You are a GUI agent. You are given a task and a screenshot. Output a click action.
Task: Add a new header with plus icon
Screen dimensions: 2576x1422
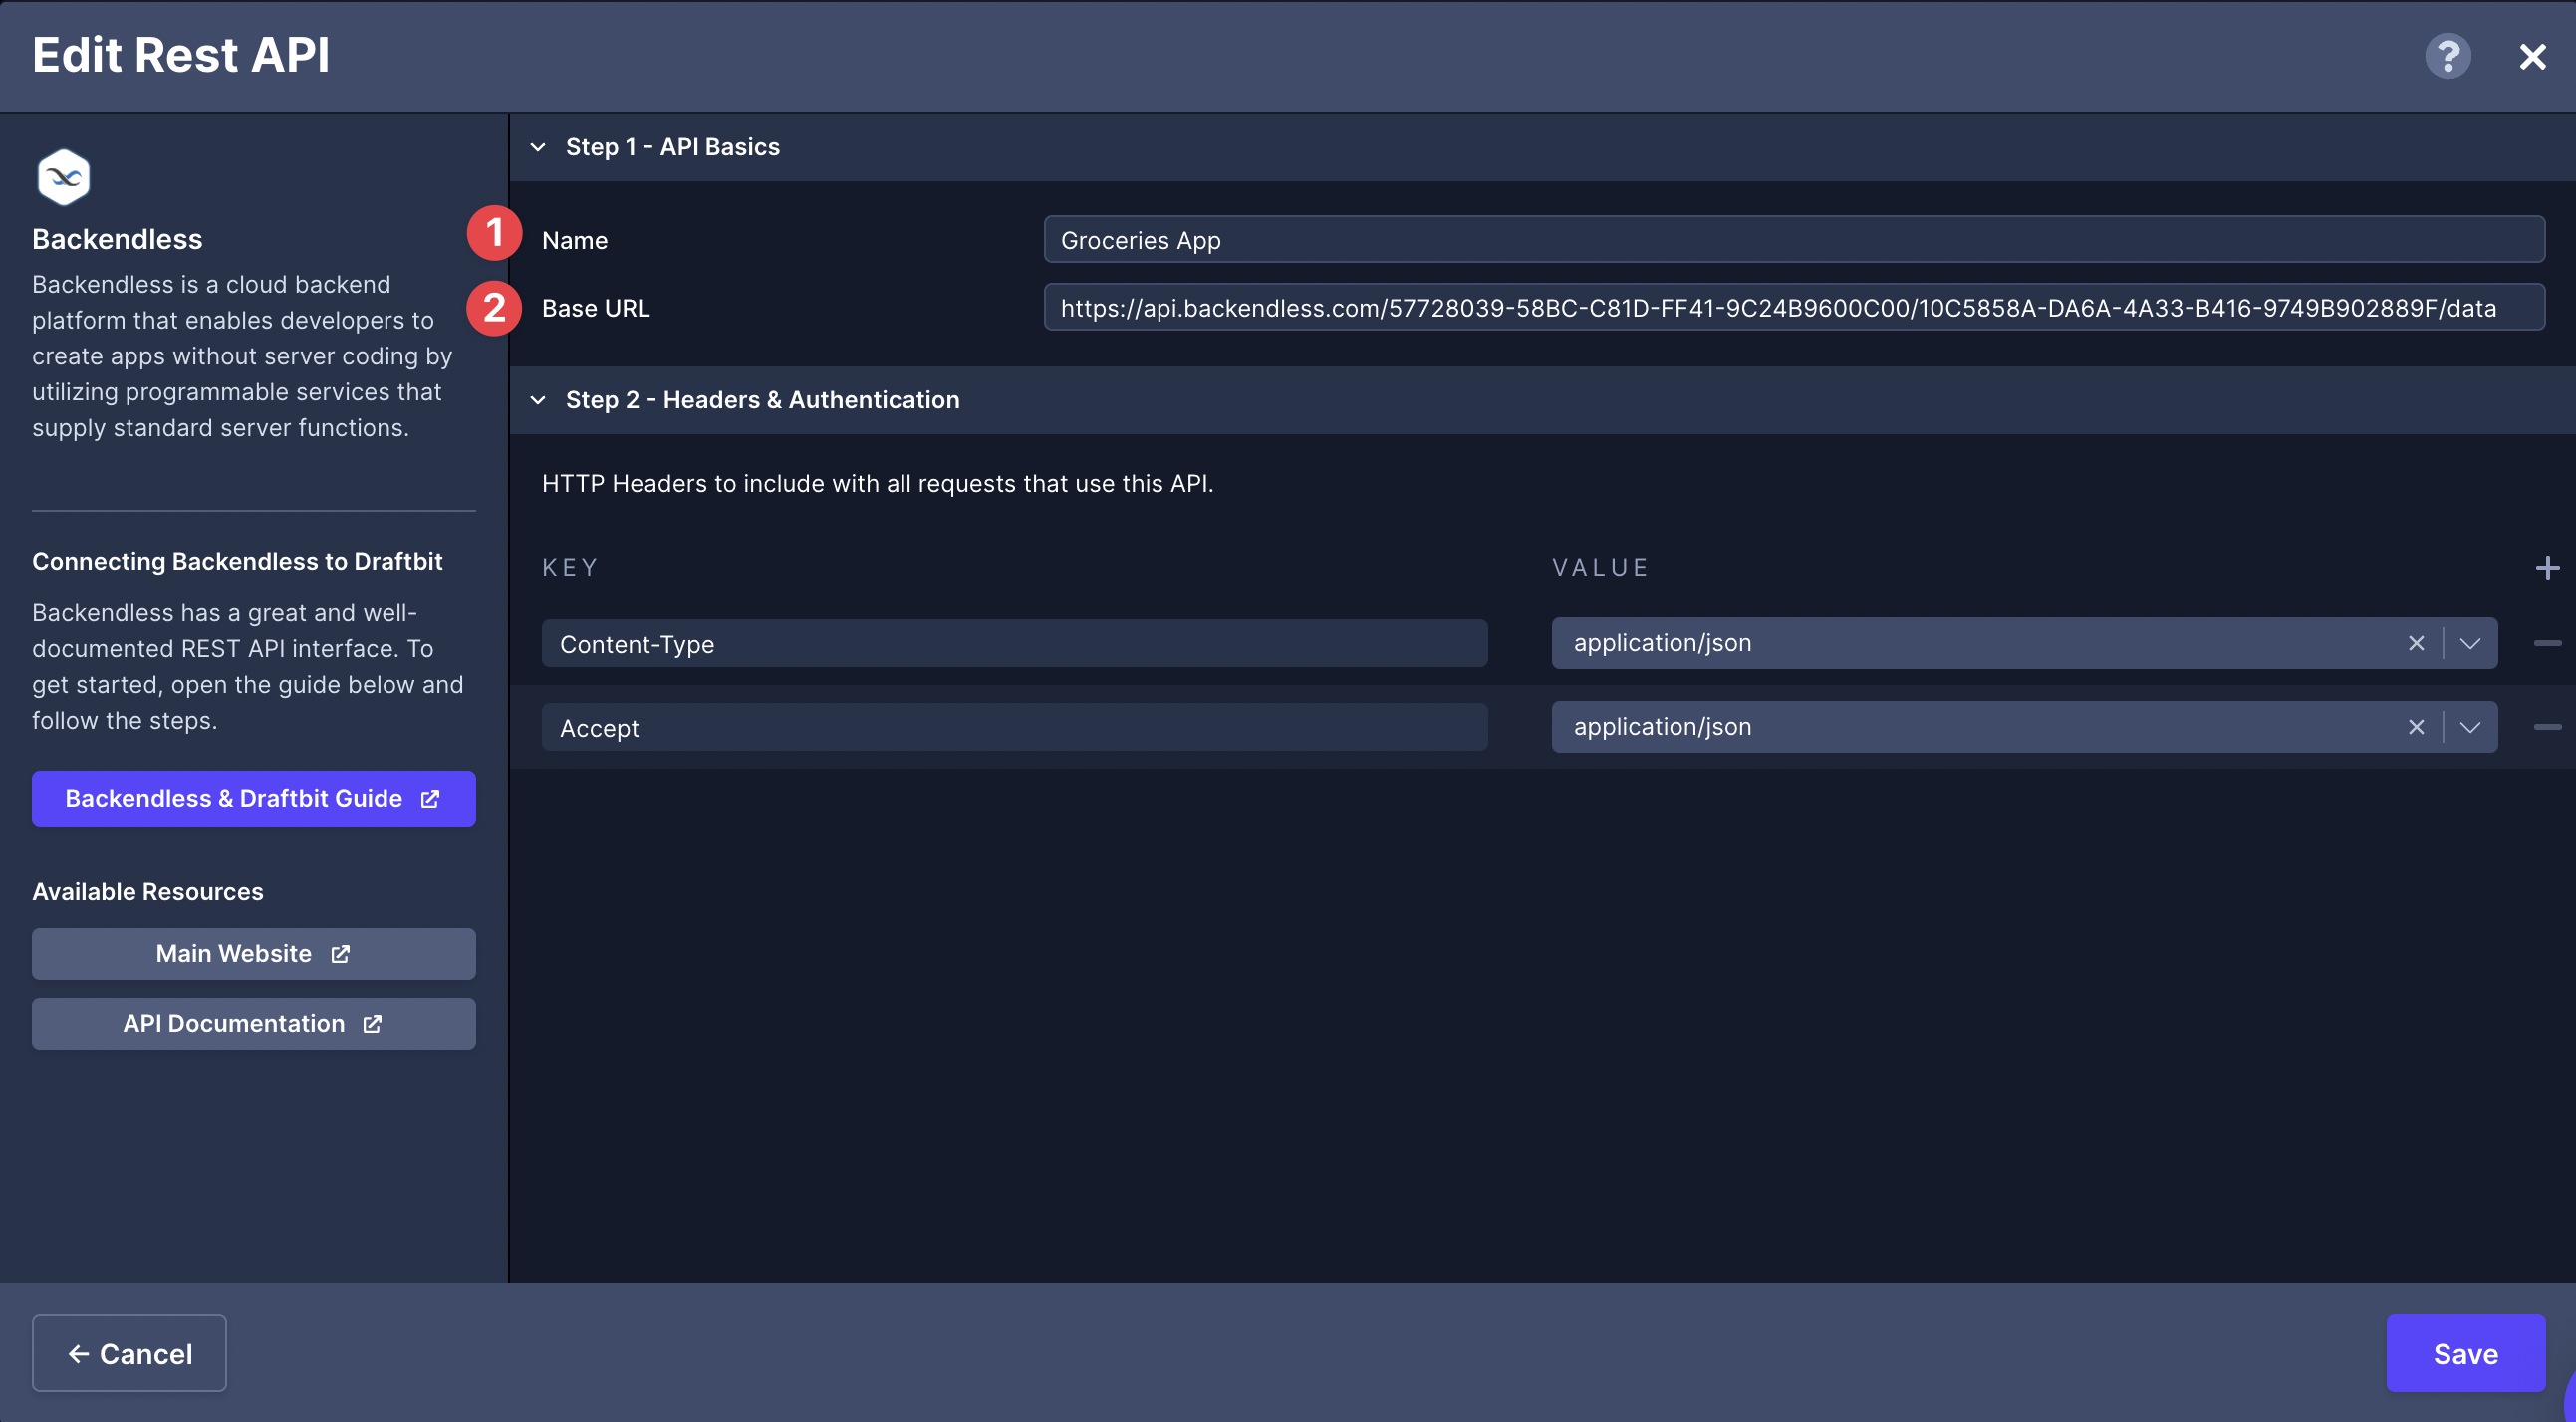(x=2547, y=568)
